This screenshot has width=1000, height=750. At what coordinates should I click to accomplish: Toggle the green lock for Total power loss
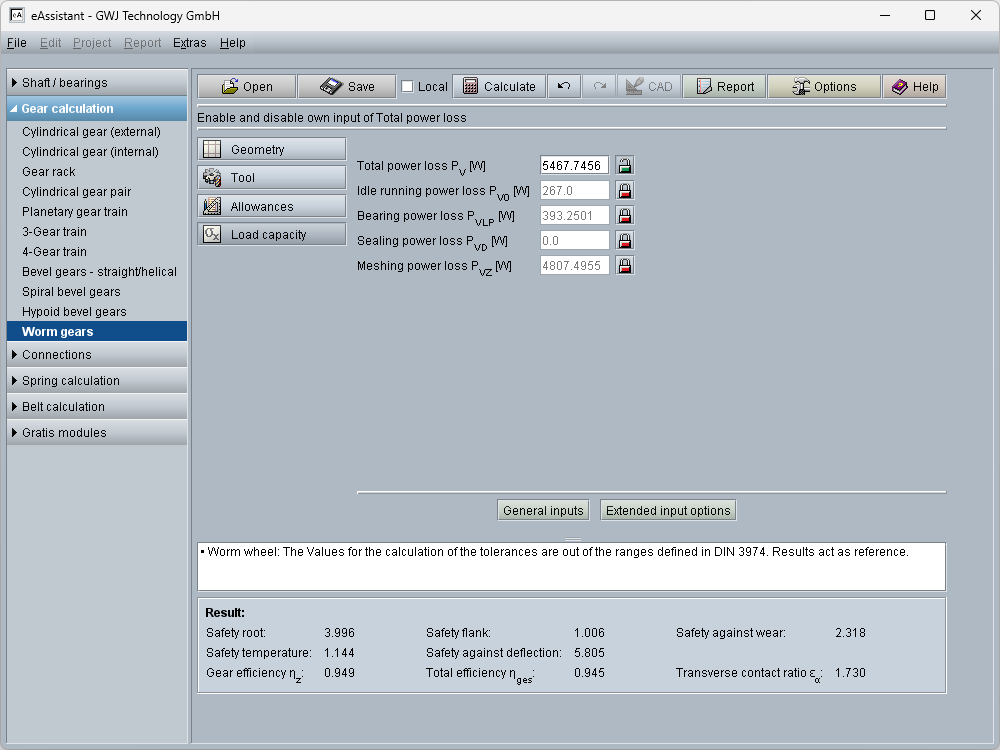coord(624,166)
